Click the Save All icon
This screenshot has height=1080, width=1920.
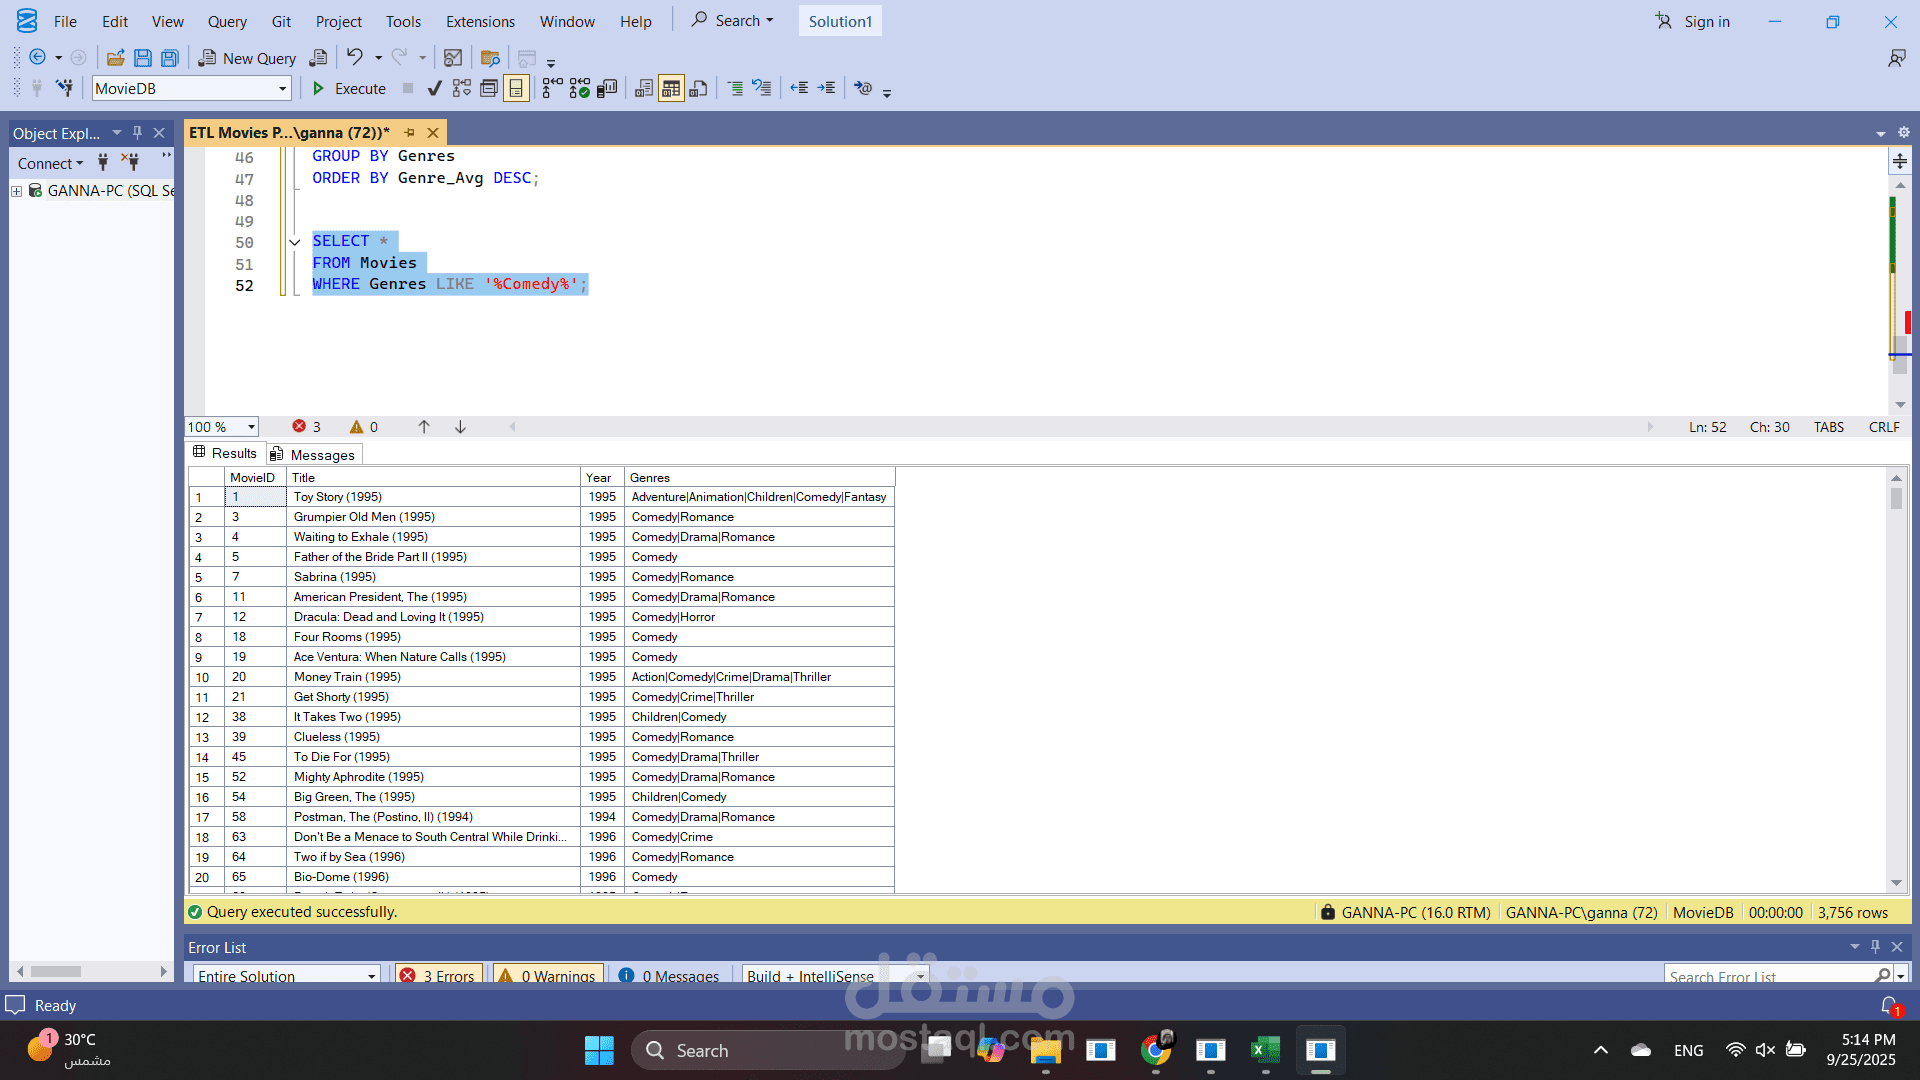(170, 58)
